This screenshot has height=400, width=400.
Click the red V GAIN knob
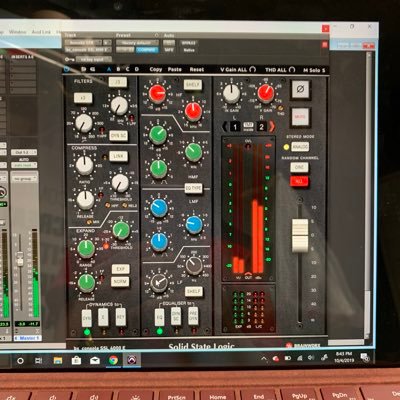point(266,93)
